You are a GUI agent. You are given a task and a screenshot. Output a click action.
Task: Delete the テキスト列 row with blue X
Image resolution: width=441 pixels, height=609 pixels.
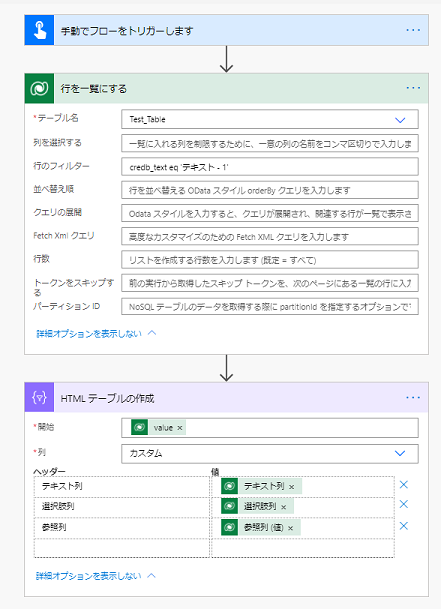coord(404,484)
